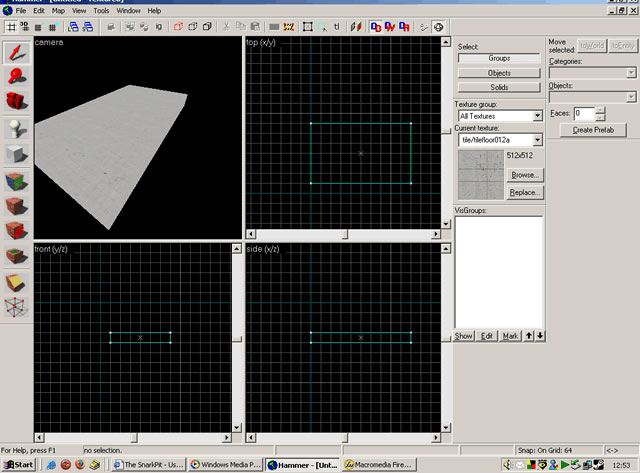Open the Tools menu
The image size is (640, 473).
101,10
